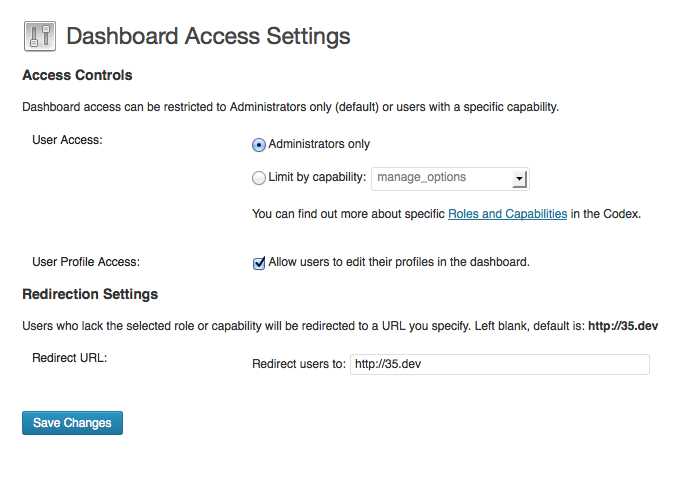Click the 'Allow users to edit their profiles' label
Image resolution: width=700 pixels, height=480 pixels.
point(399,262)
